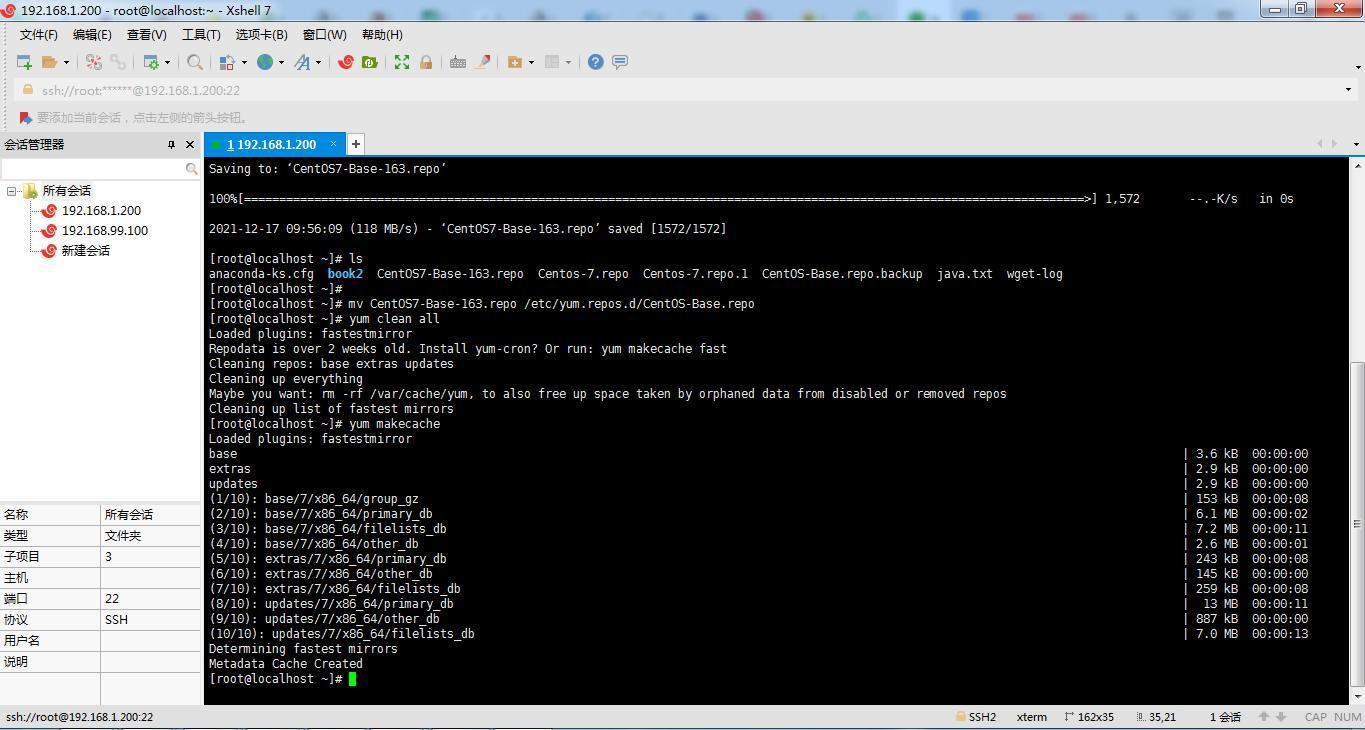Screen dimensions: 1365x730
Task: Click the magnifier Find icon in toolbar
Action: (x=195, y=62)
